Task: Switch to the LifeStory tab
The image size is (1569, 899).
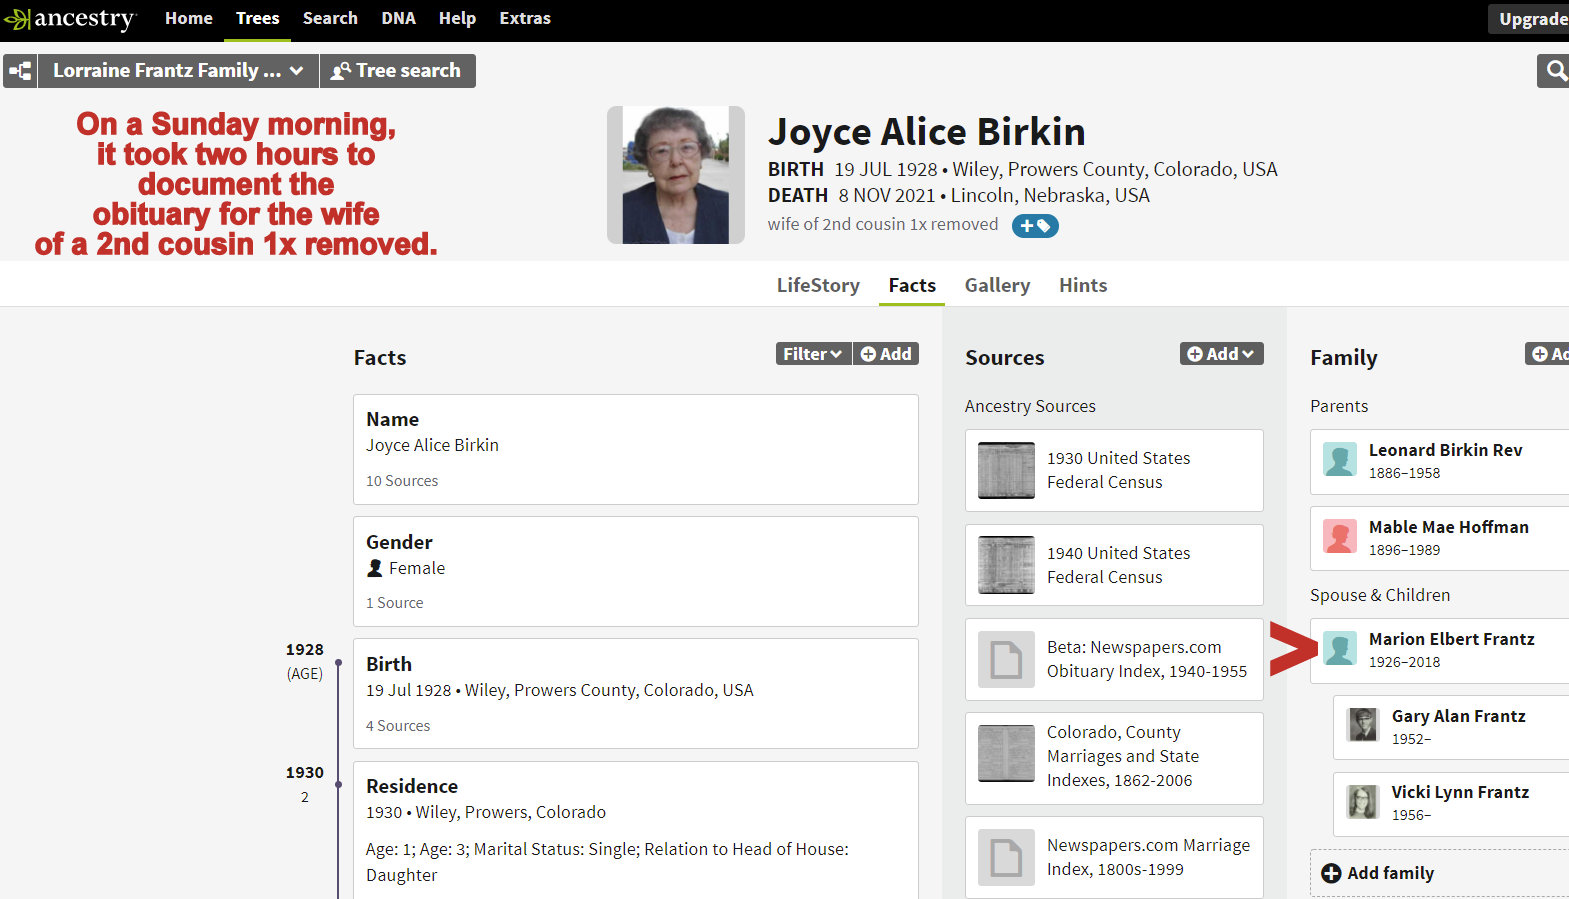Action: (818, 286)
